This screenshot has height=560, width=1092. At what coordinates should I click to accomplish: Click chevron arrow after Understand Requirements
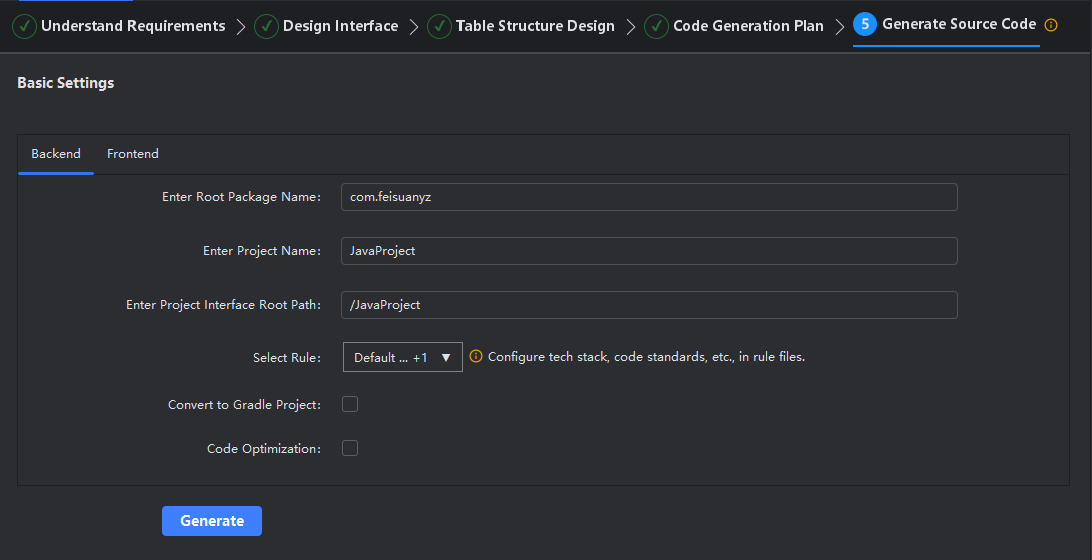tap(240, 27)
